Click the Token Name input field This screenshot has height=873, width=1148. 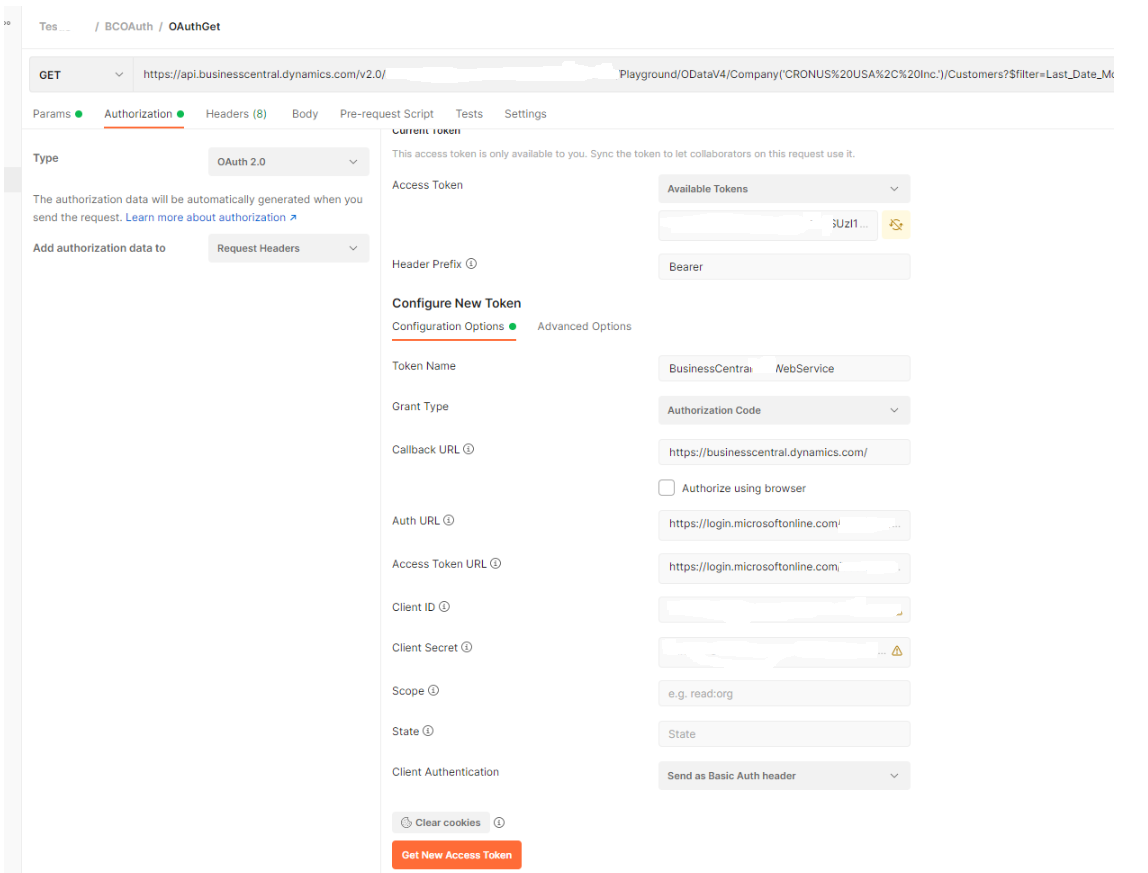click(x=784, y=368)
